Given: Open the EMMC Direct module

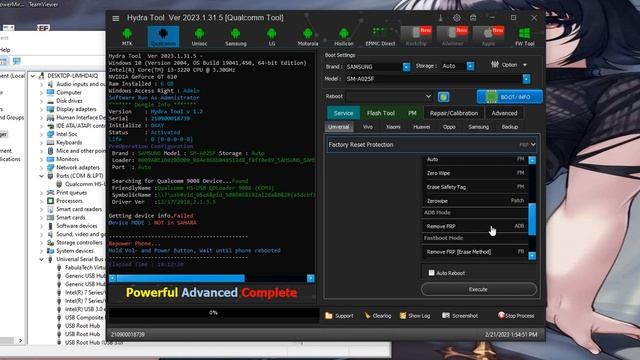Looking at the screenshot, I should tap(380, 37).
